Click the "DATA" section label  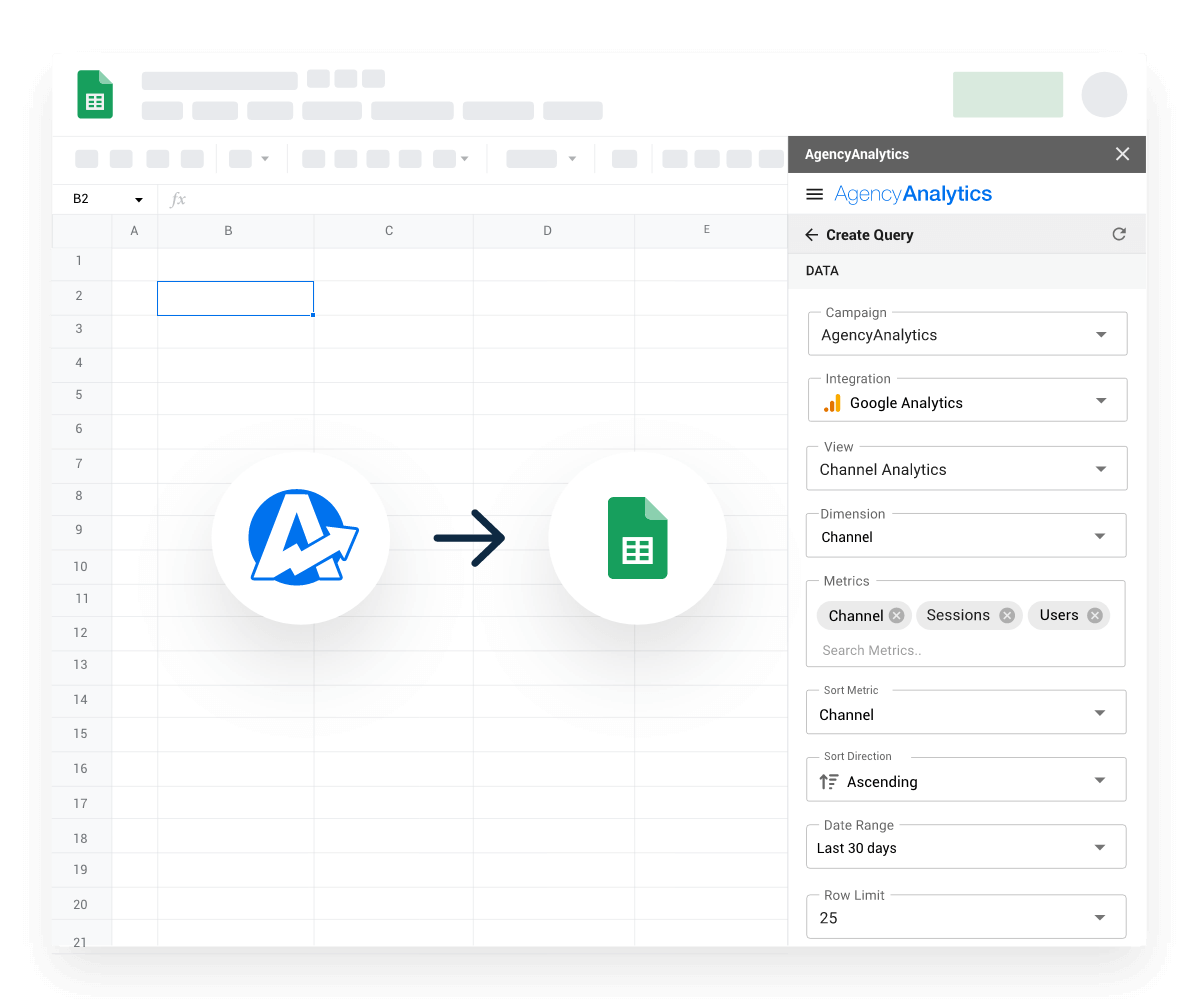(822, 271)
